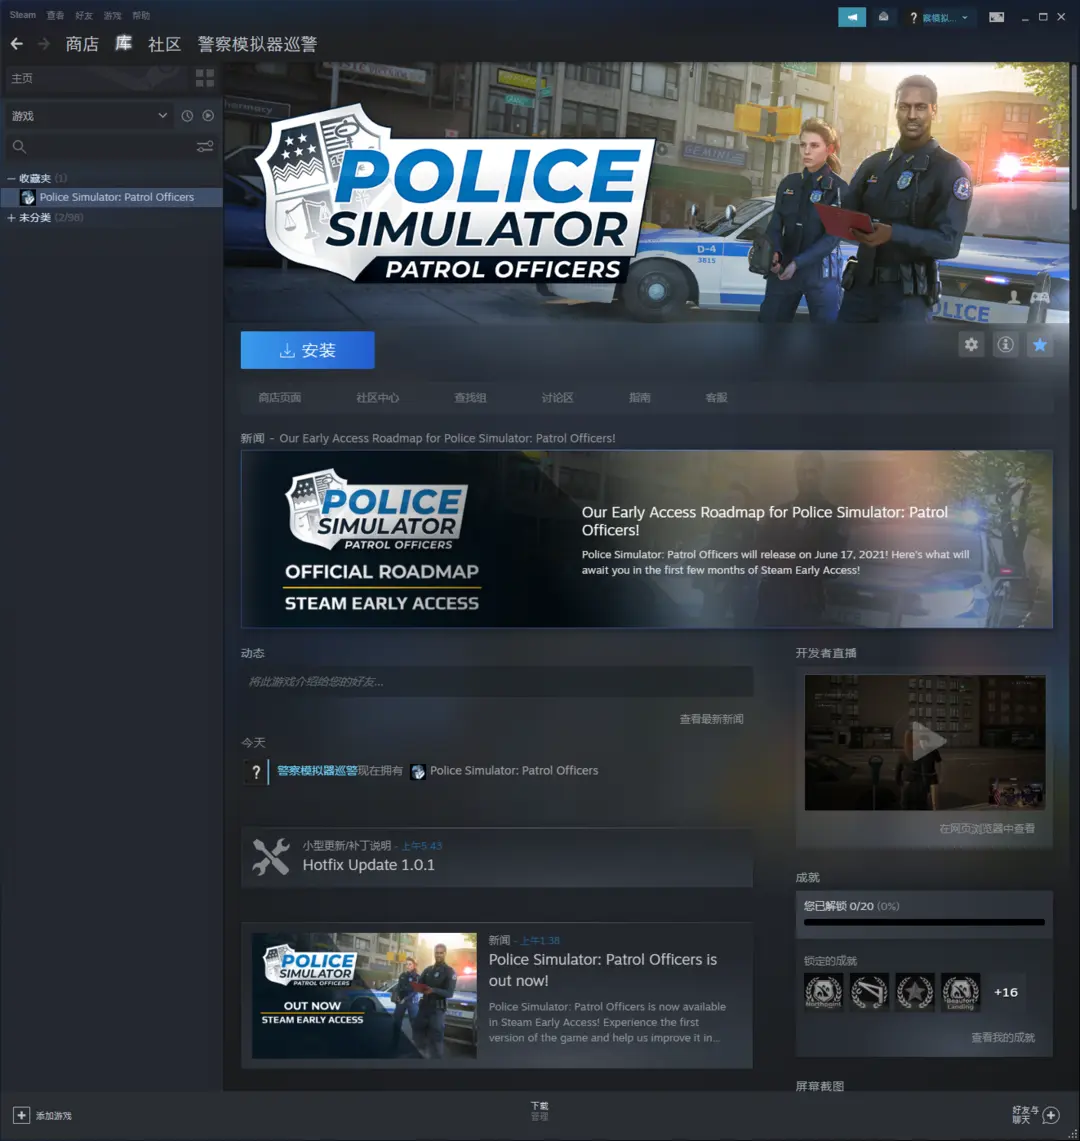
Task: Click the +16 more achievements button
Action: 1006,992
